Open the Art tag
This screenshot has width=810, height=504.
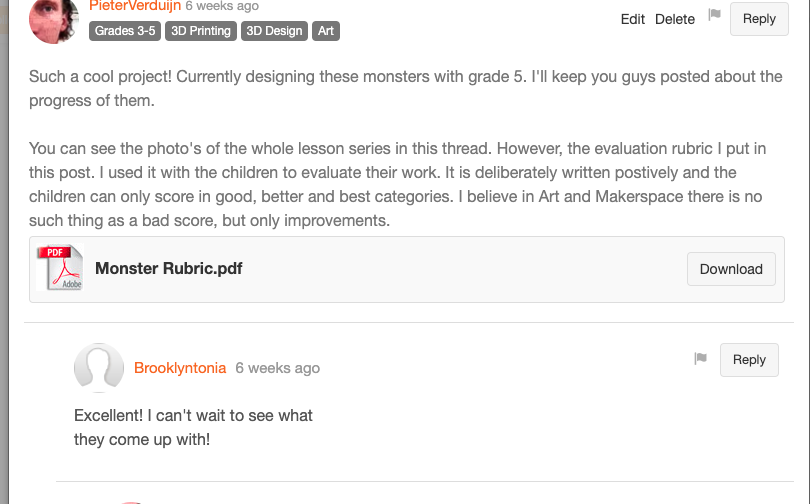point(326,31)
